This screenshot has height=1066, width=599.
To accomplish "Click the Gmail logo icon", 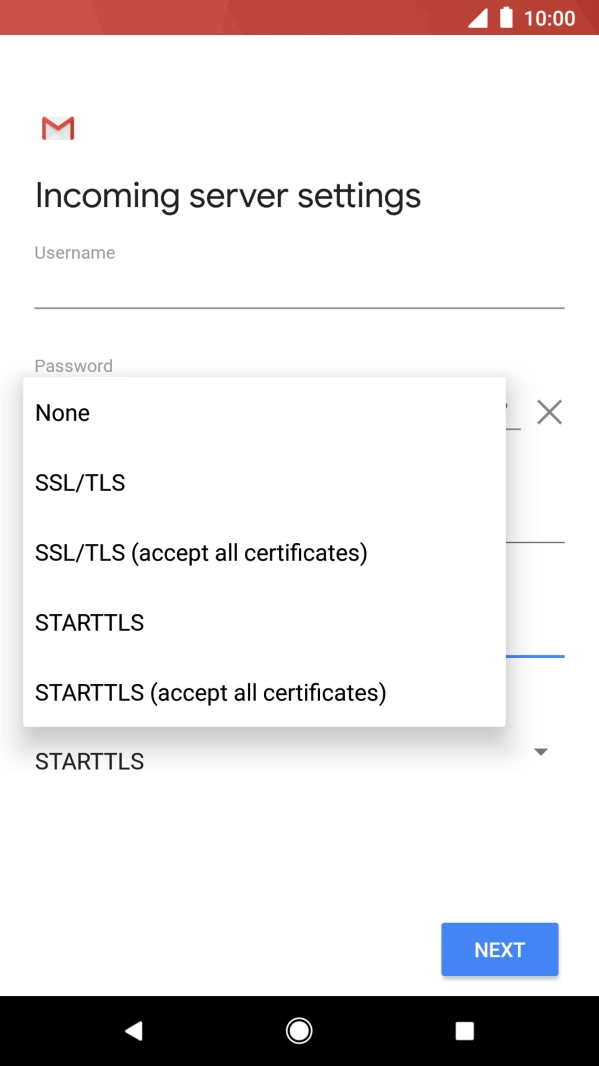I will 58,128.
